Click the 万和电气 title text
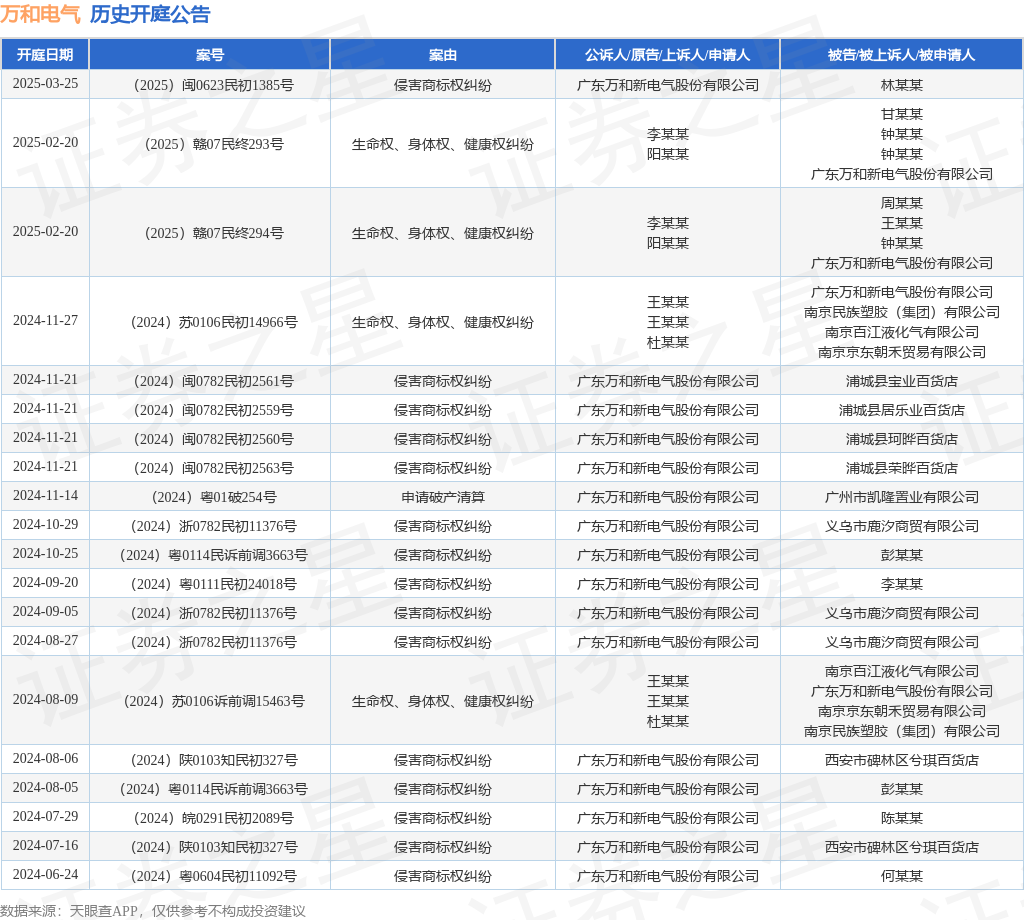Image resolution: width=1024 pixels, height=920 pixels. (x=40, y=14)
